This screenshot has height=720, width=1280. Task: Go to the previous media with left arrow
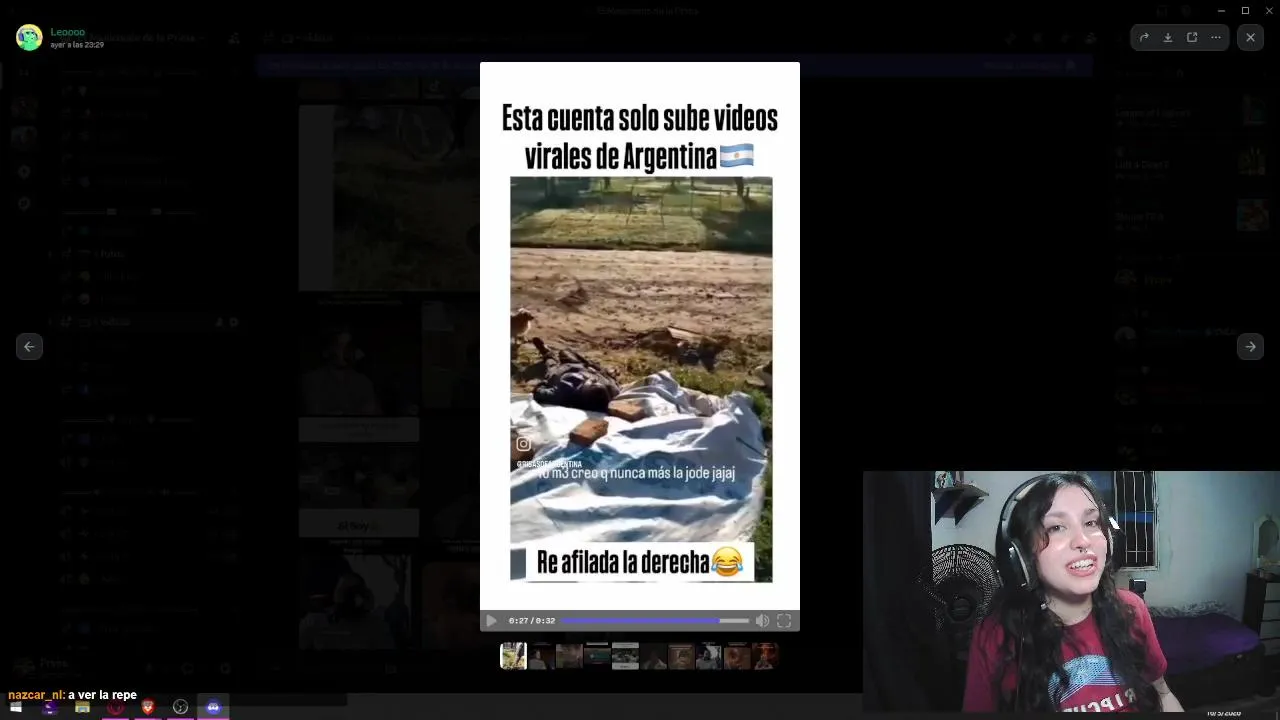[x=29, y=346]
